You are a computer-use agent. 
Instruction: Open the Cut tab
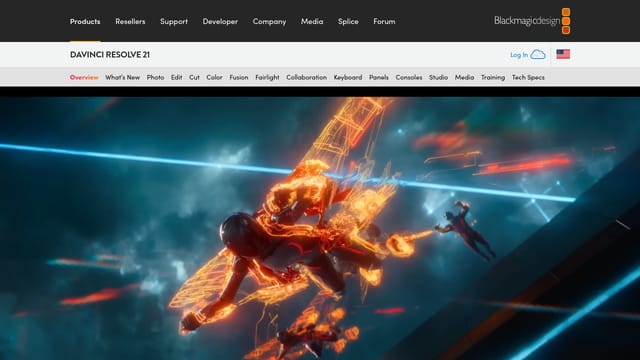pyautogui.click(x=194, y=77)
